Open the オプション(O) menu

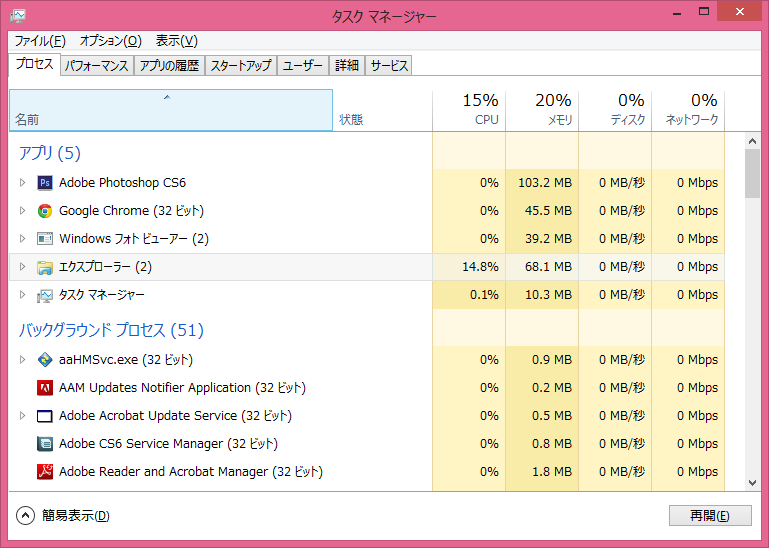111,41
